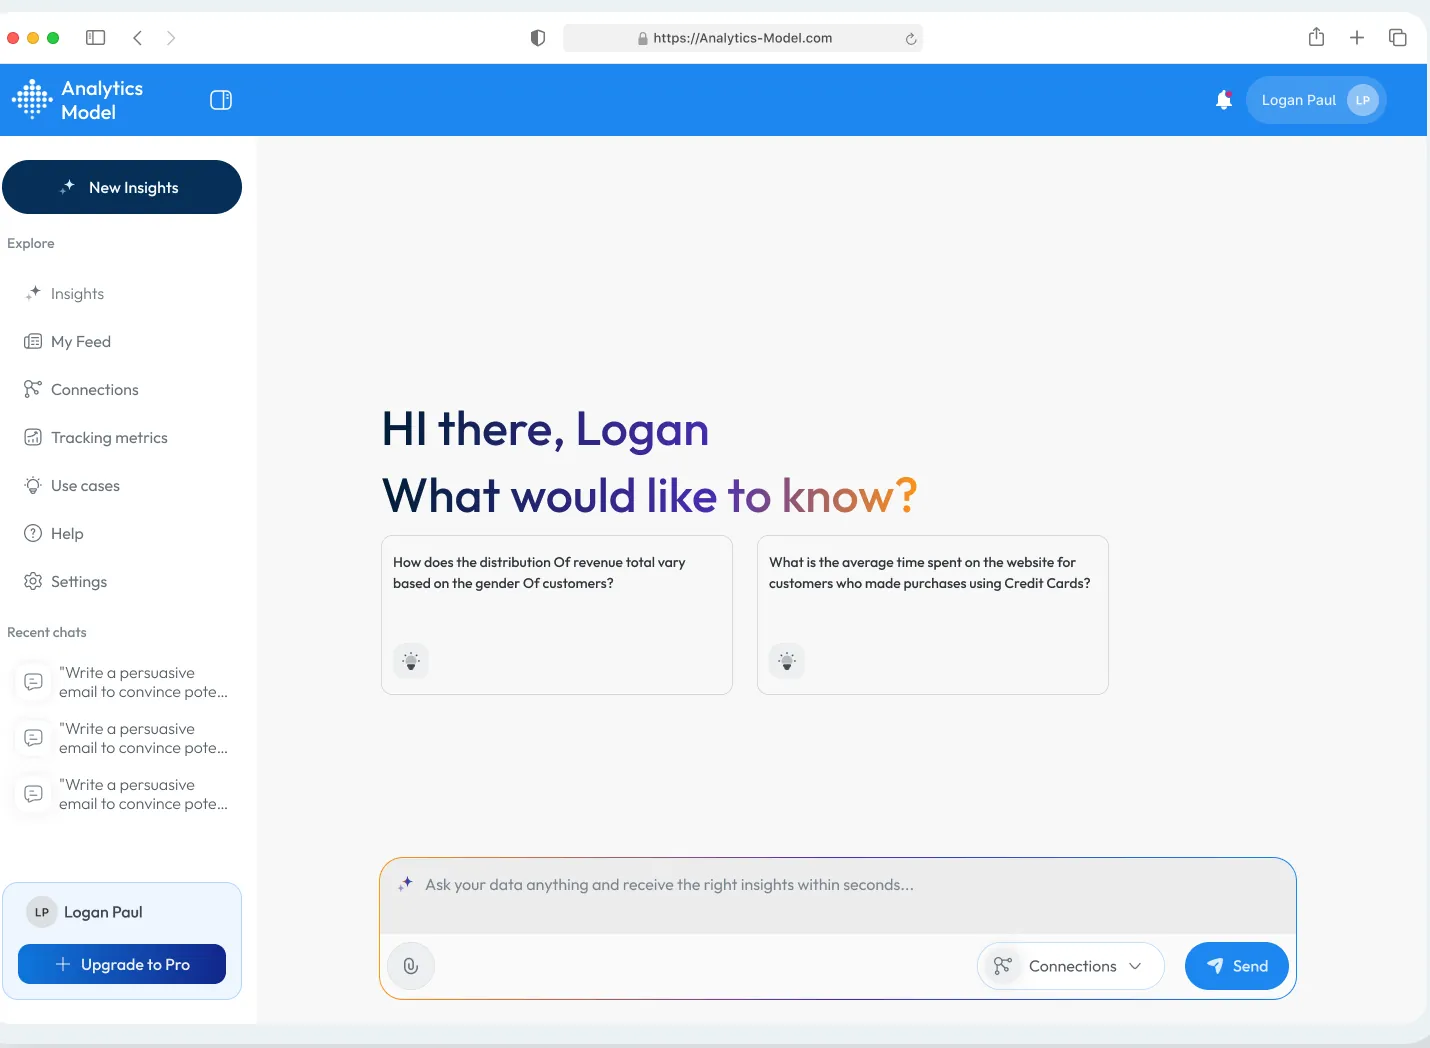Send the prompt
This screenshot has width=1430, height=1048.
pyautogui.click(x=1237, y=966)
